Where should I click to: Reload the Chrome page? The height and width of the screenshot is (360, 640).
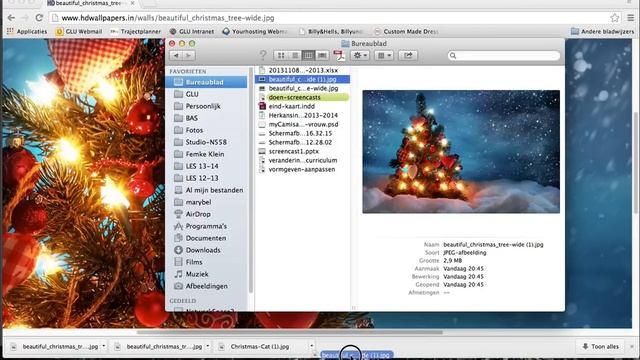point(39,18)
